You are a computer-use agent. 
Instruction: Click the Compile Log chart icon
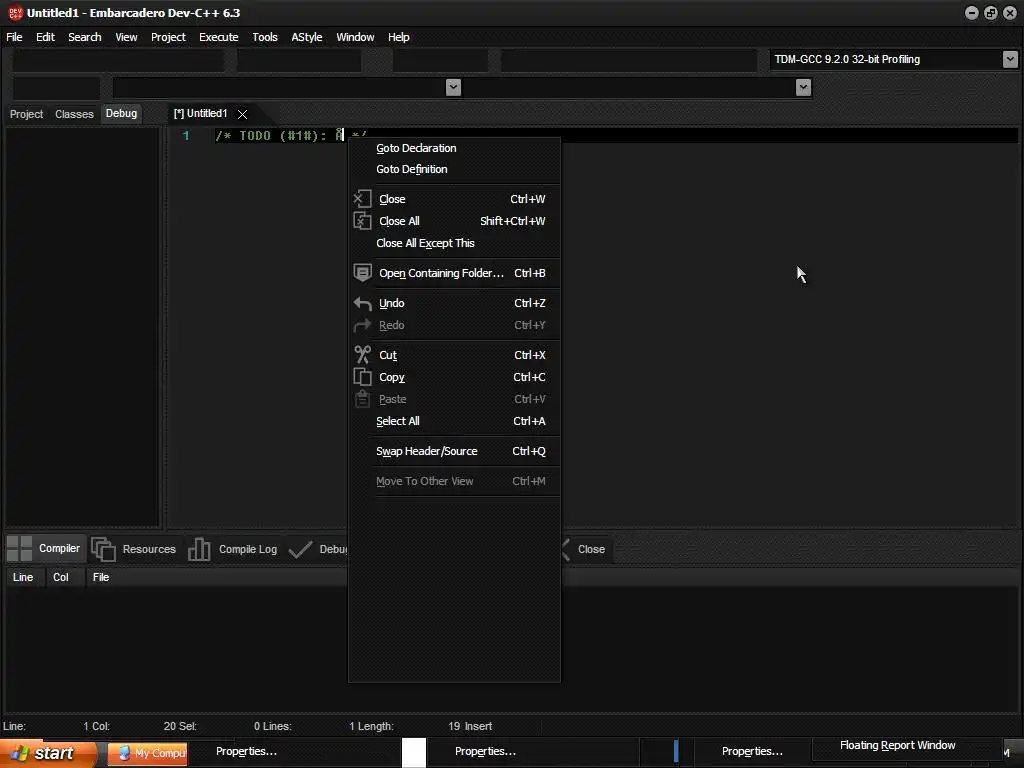pyautogui.click(x=199, y=549)
